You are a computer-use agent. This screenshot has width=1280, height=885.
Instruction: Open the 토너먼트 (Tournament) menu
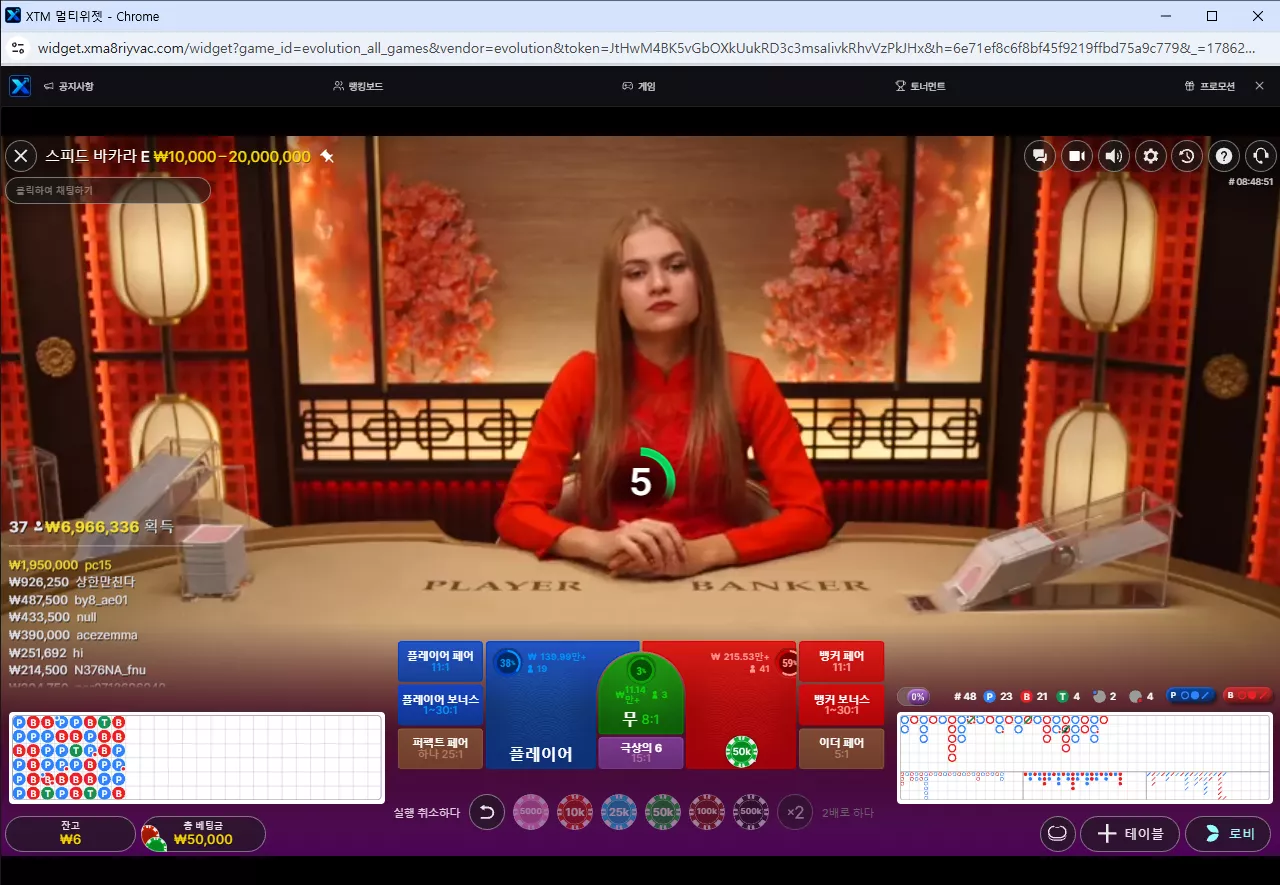tap(920, 86)
